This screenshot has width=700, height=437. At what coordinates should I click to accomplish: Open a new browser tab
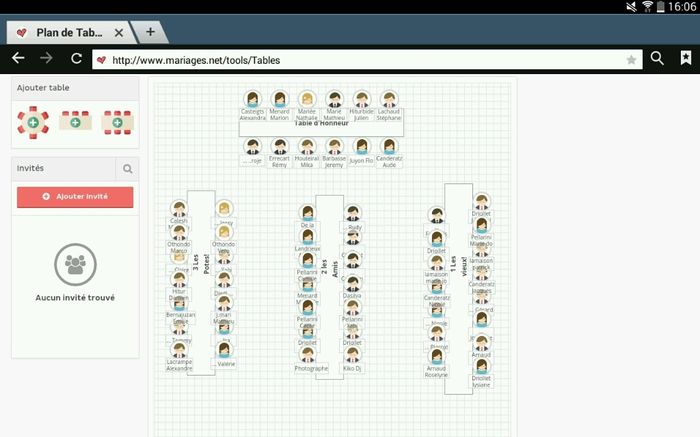(x=150, y=32)
